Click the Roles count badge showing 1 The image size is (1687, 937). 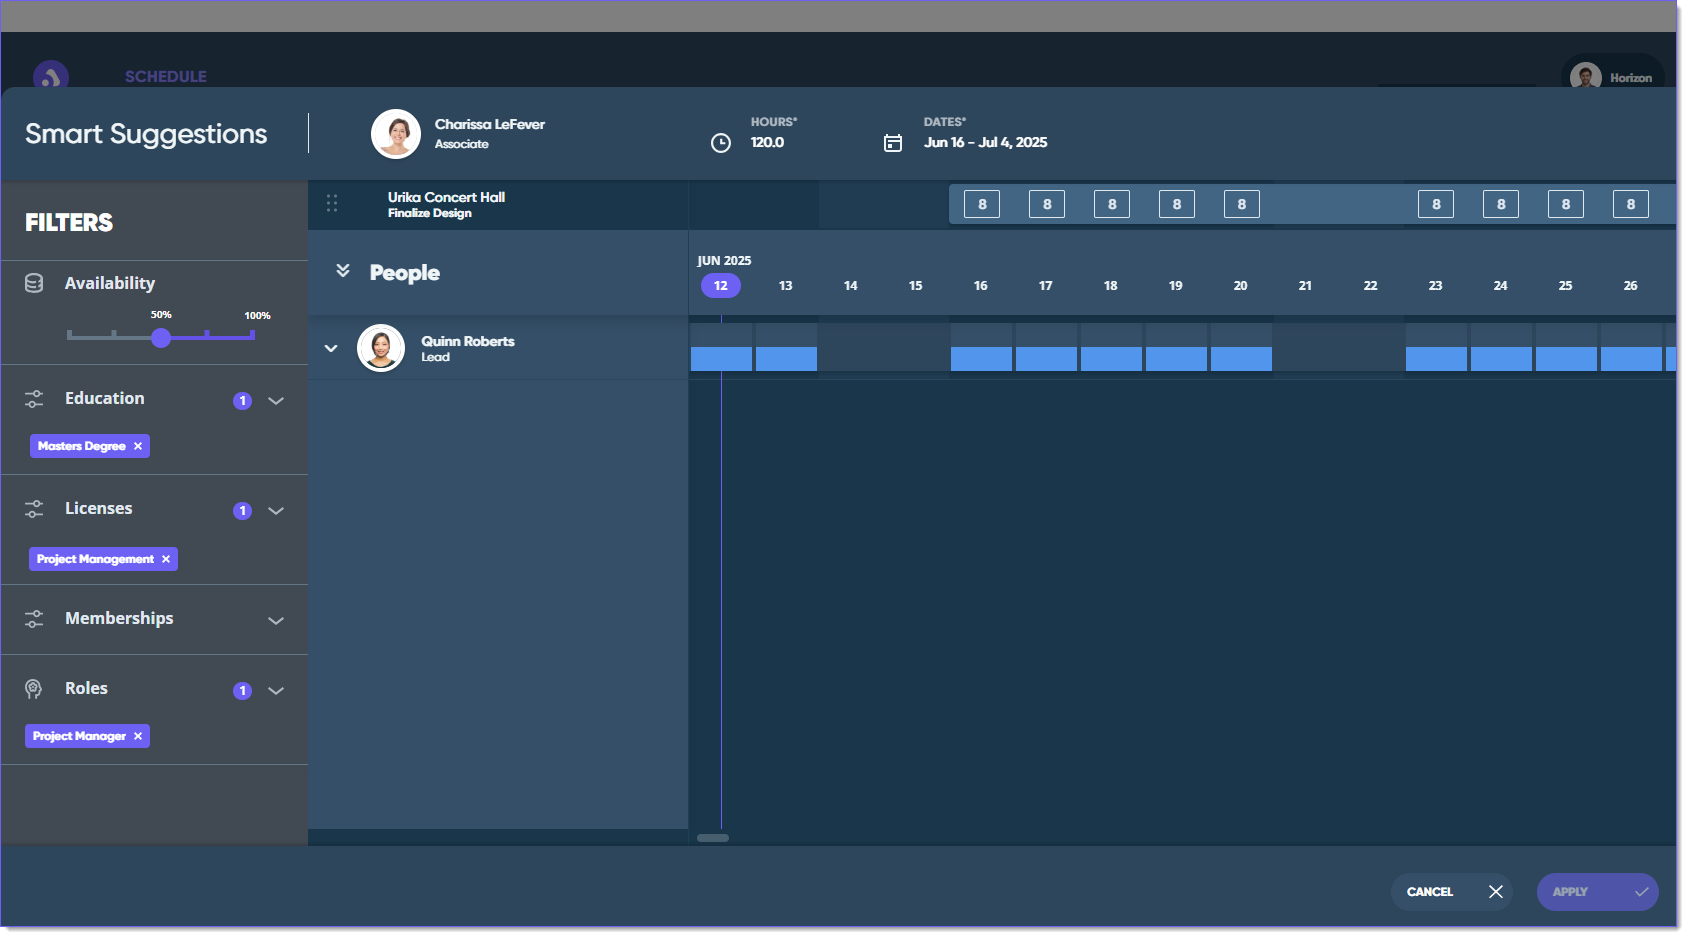point(242,691)
